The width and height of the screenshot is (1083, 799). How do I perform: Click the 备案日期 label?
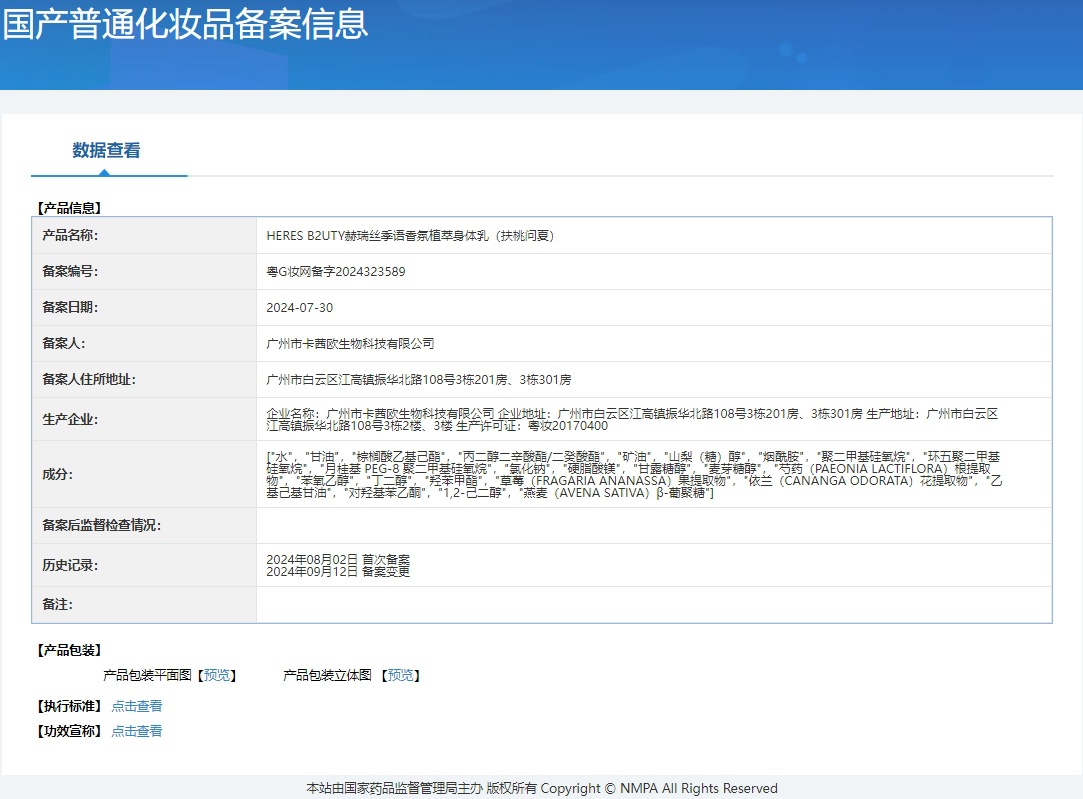(x=70, y=307)
